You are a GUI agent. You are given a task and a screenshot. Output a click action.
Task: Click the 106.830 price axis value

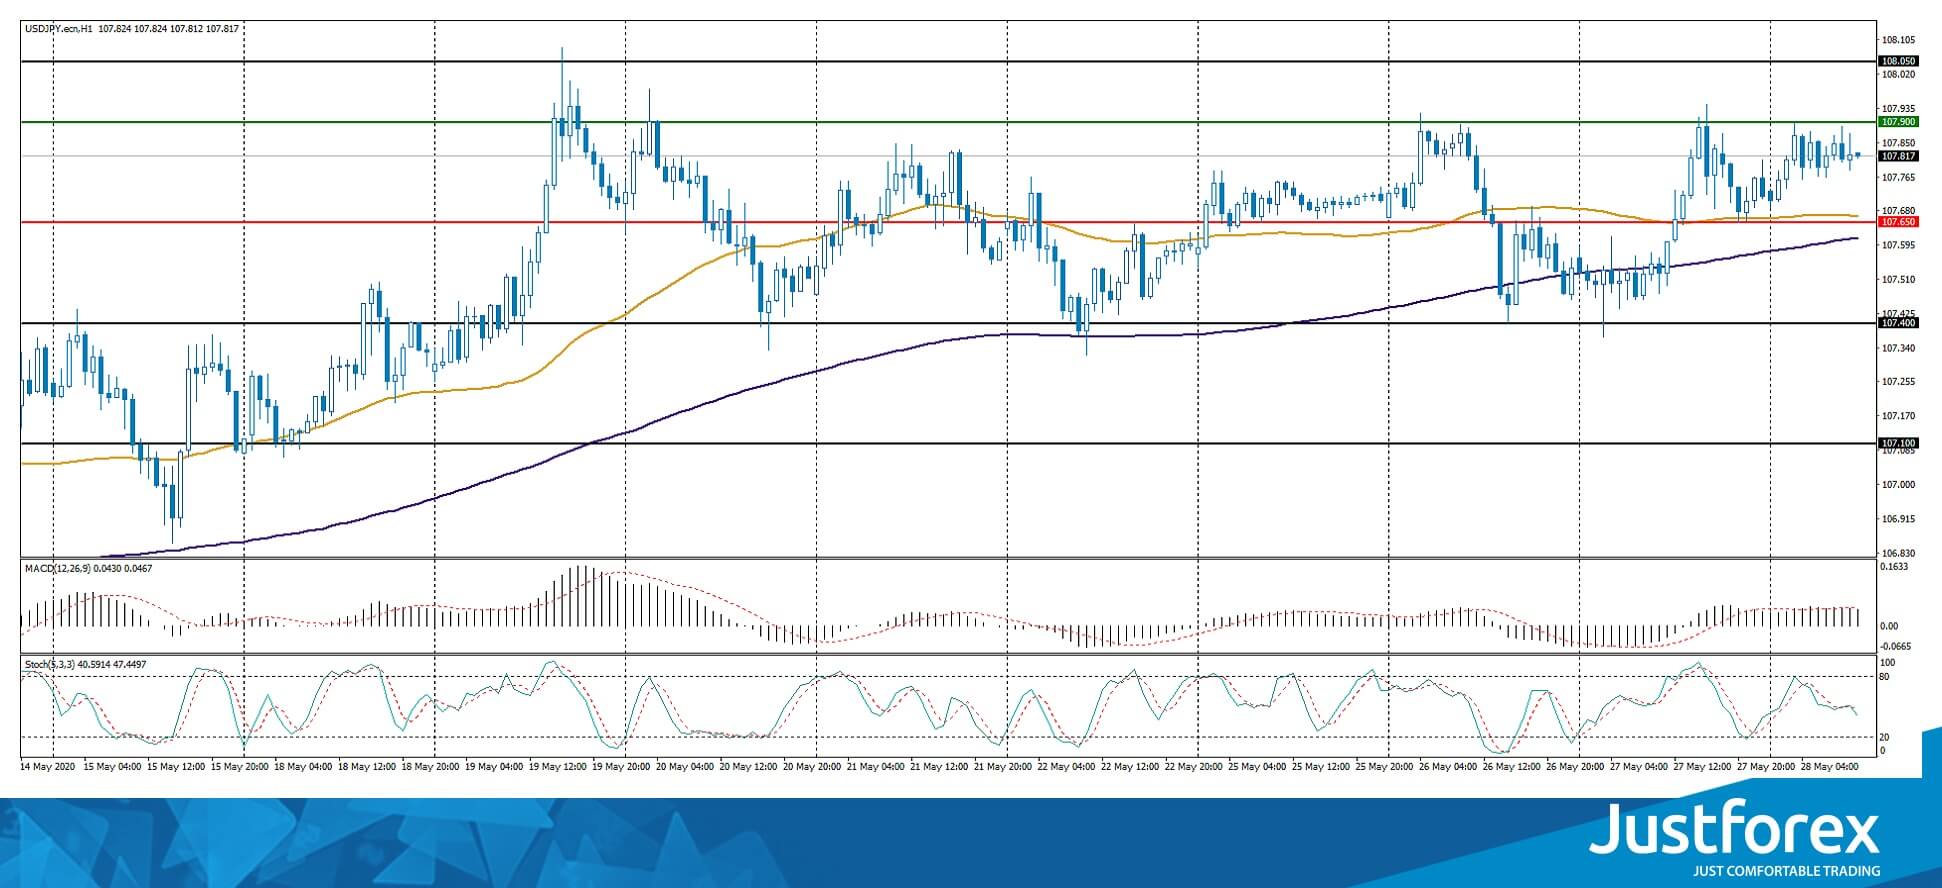pos(1898,553)
